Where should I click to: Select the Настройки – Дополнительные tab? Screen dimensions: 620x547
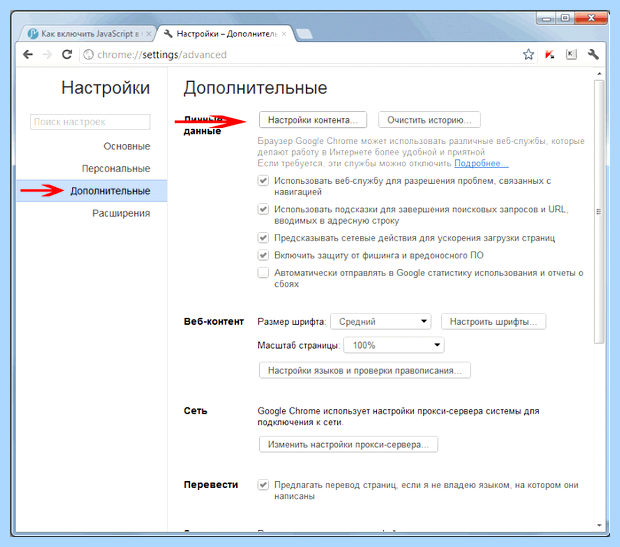point(225,34)
